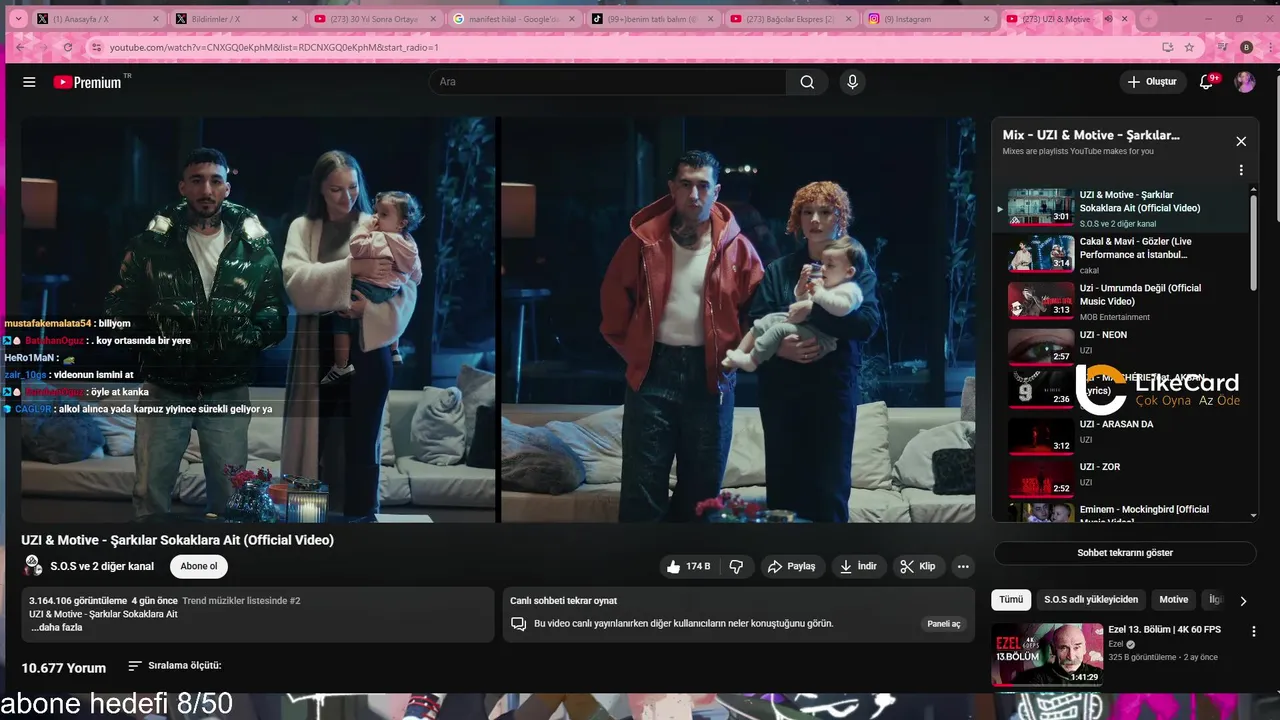Switch to benim tatlı balım TikTok tab
The height and width of the screenshot is (720, 1280).
tap(651, 19)
